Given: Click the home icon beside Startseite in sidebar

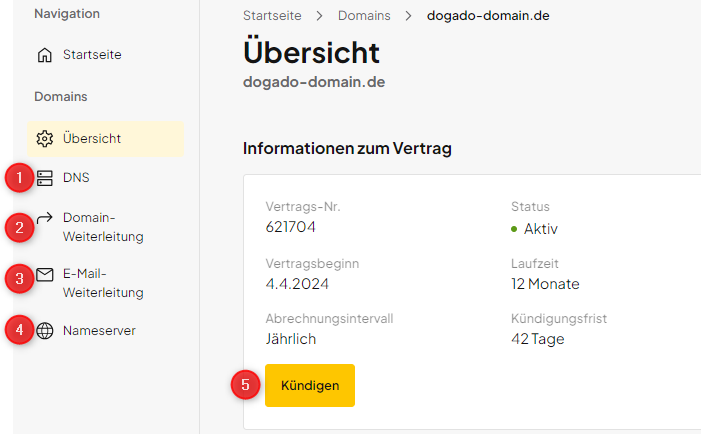Looking at the screenshot, I should coord(44,55).
